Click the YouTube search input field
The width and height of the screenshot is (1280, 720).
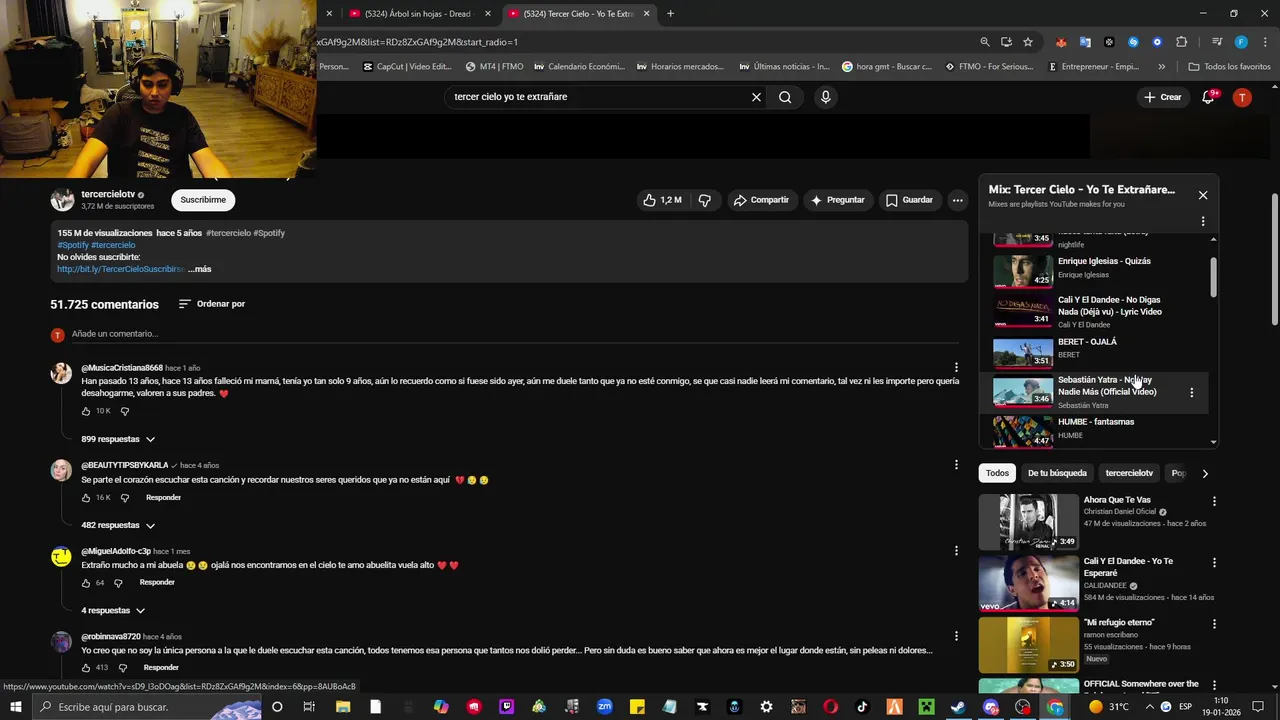pyautogui.click(x=598, y=97)
